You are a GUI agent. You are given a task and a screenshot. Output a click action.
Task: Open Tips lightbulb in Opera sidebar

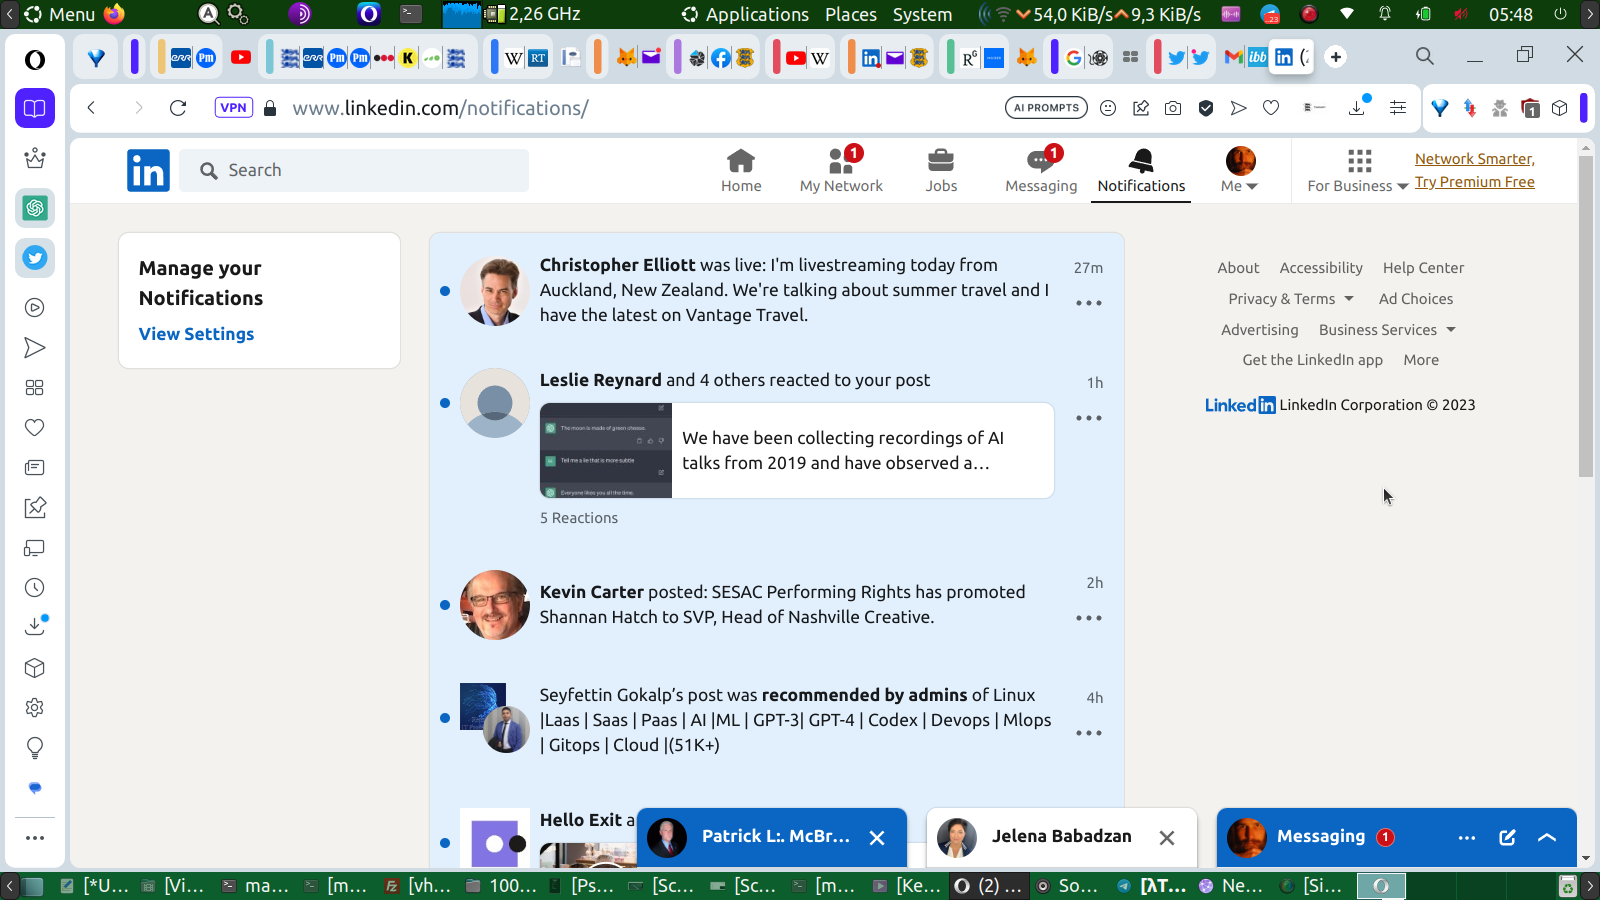[35, 748]
